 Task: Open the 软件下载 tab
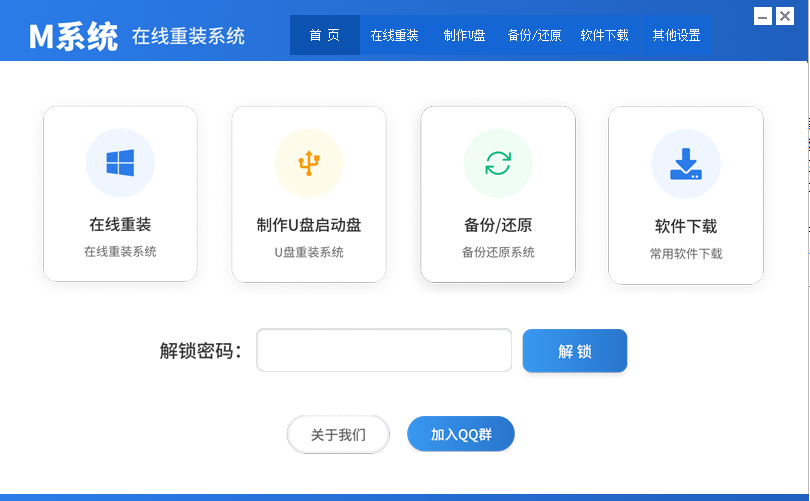pos(604,35)
